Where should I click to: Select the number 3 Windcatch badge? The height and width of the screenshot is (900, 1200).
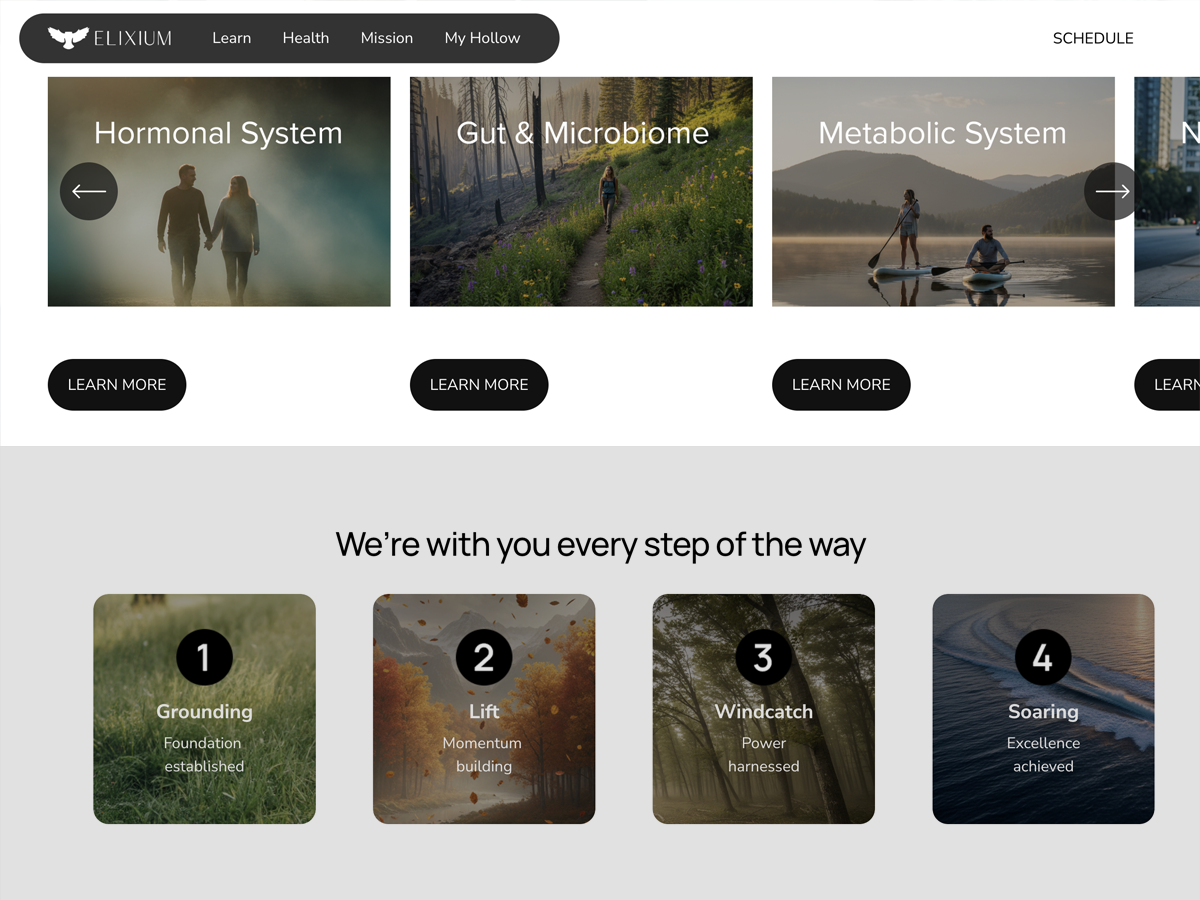[x=763, y=657]
